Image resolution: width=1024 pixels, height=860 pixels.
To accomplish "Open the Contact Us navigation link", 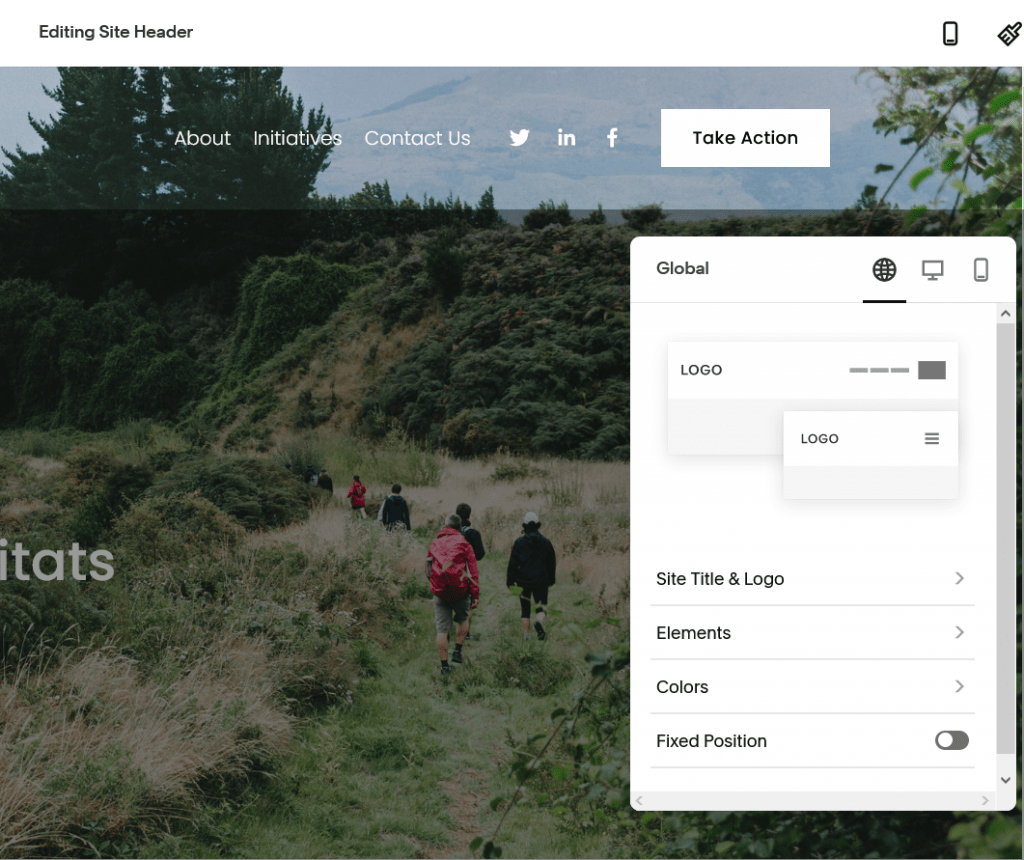I will (417, 138).
